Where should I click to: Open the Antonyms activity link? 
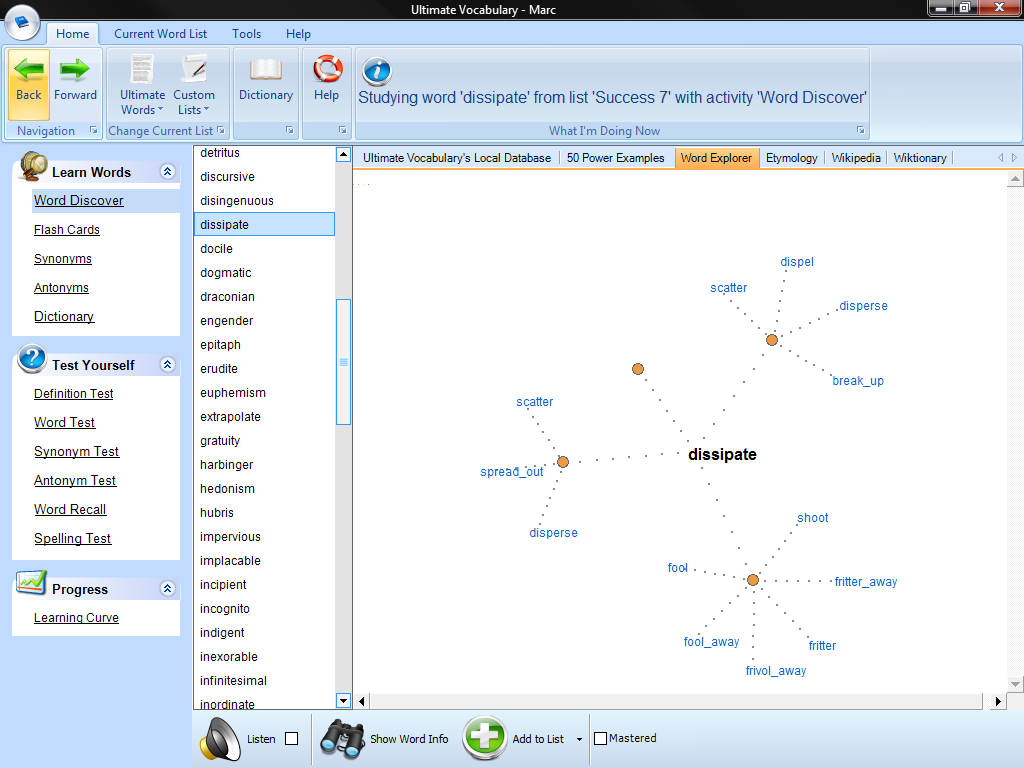(61, 287)
